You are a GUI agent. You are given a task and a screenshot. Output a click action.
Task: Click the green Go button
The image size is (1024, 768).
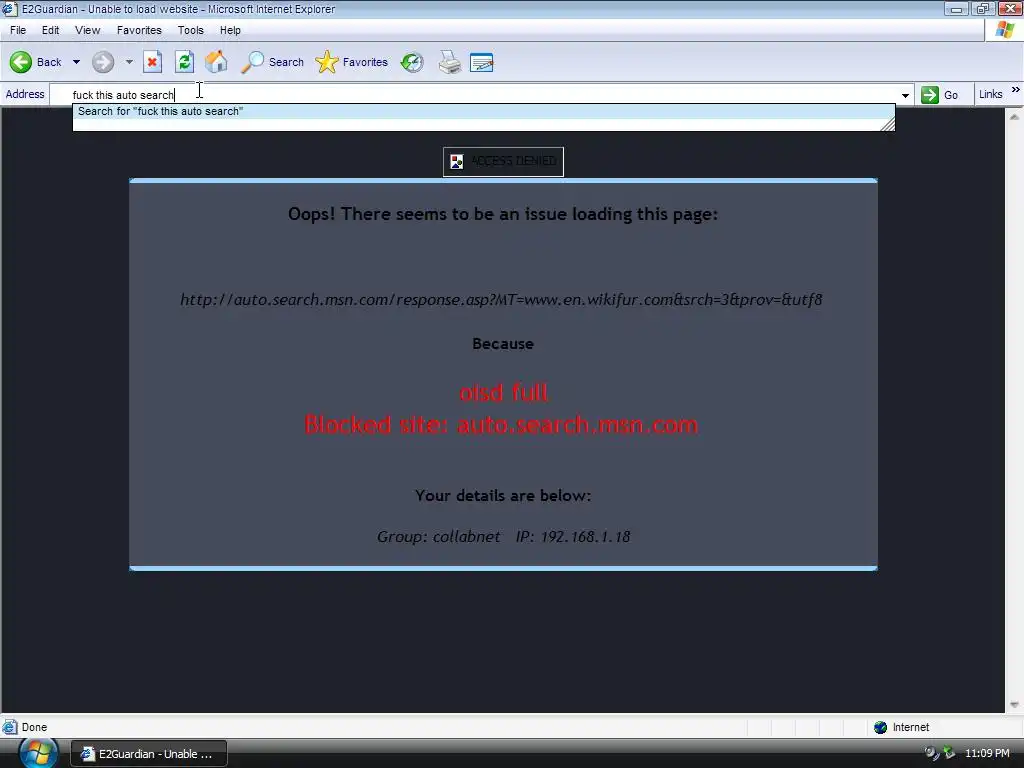[x=940, y=95]
